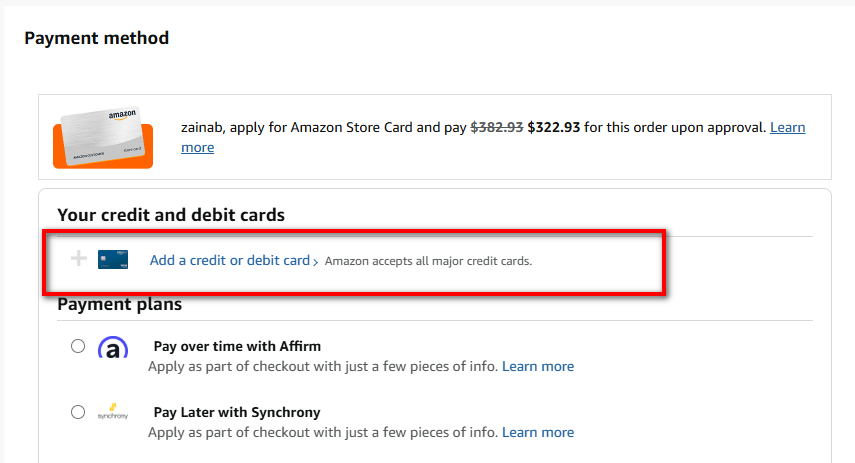Screen dimensions: 855x463
Task: Click the Amazon Store Card image
Action: 104,138
